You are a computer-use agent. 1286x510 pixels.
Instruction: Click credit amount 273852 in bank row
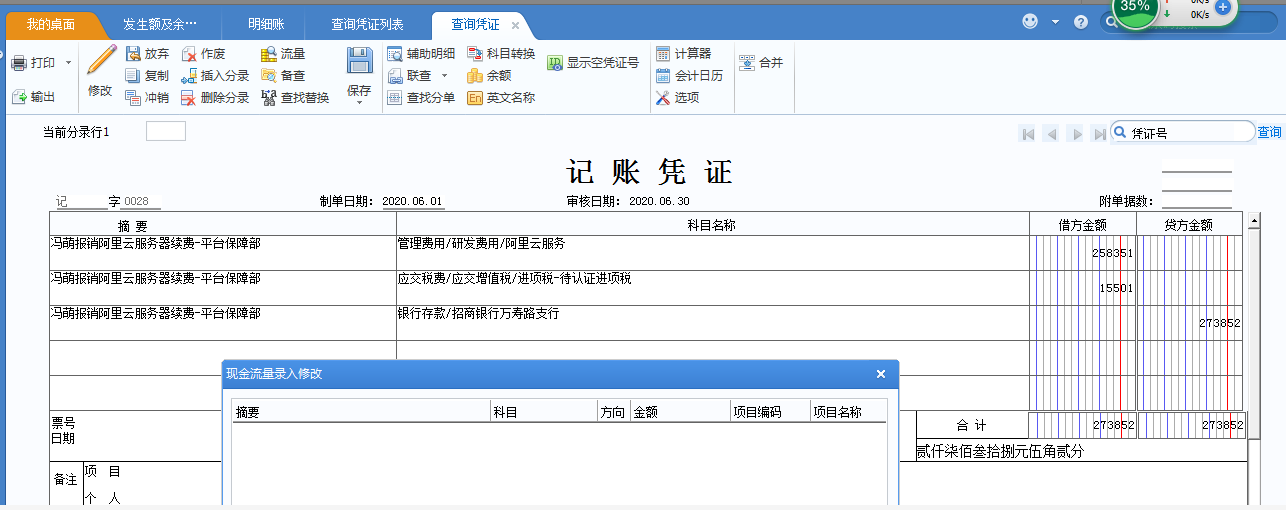(1190, 323)
